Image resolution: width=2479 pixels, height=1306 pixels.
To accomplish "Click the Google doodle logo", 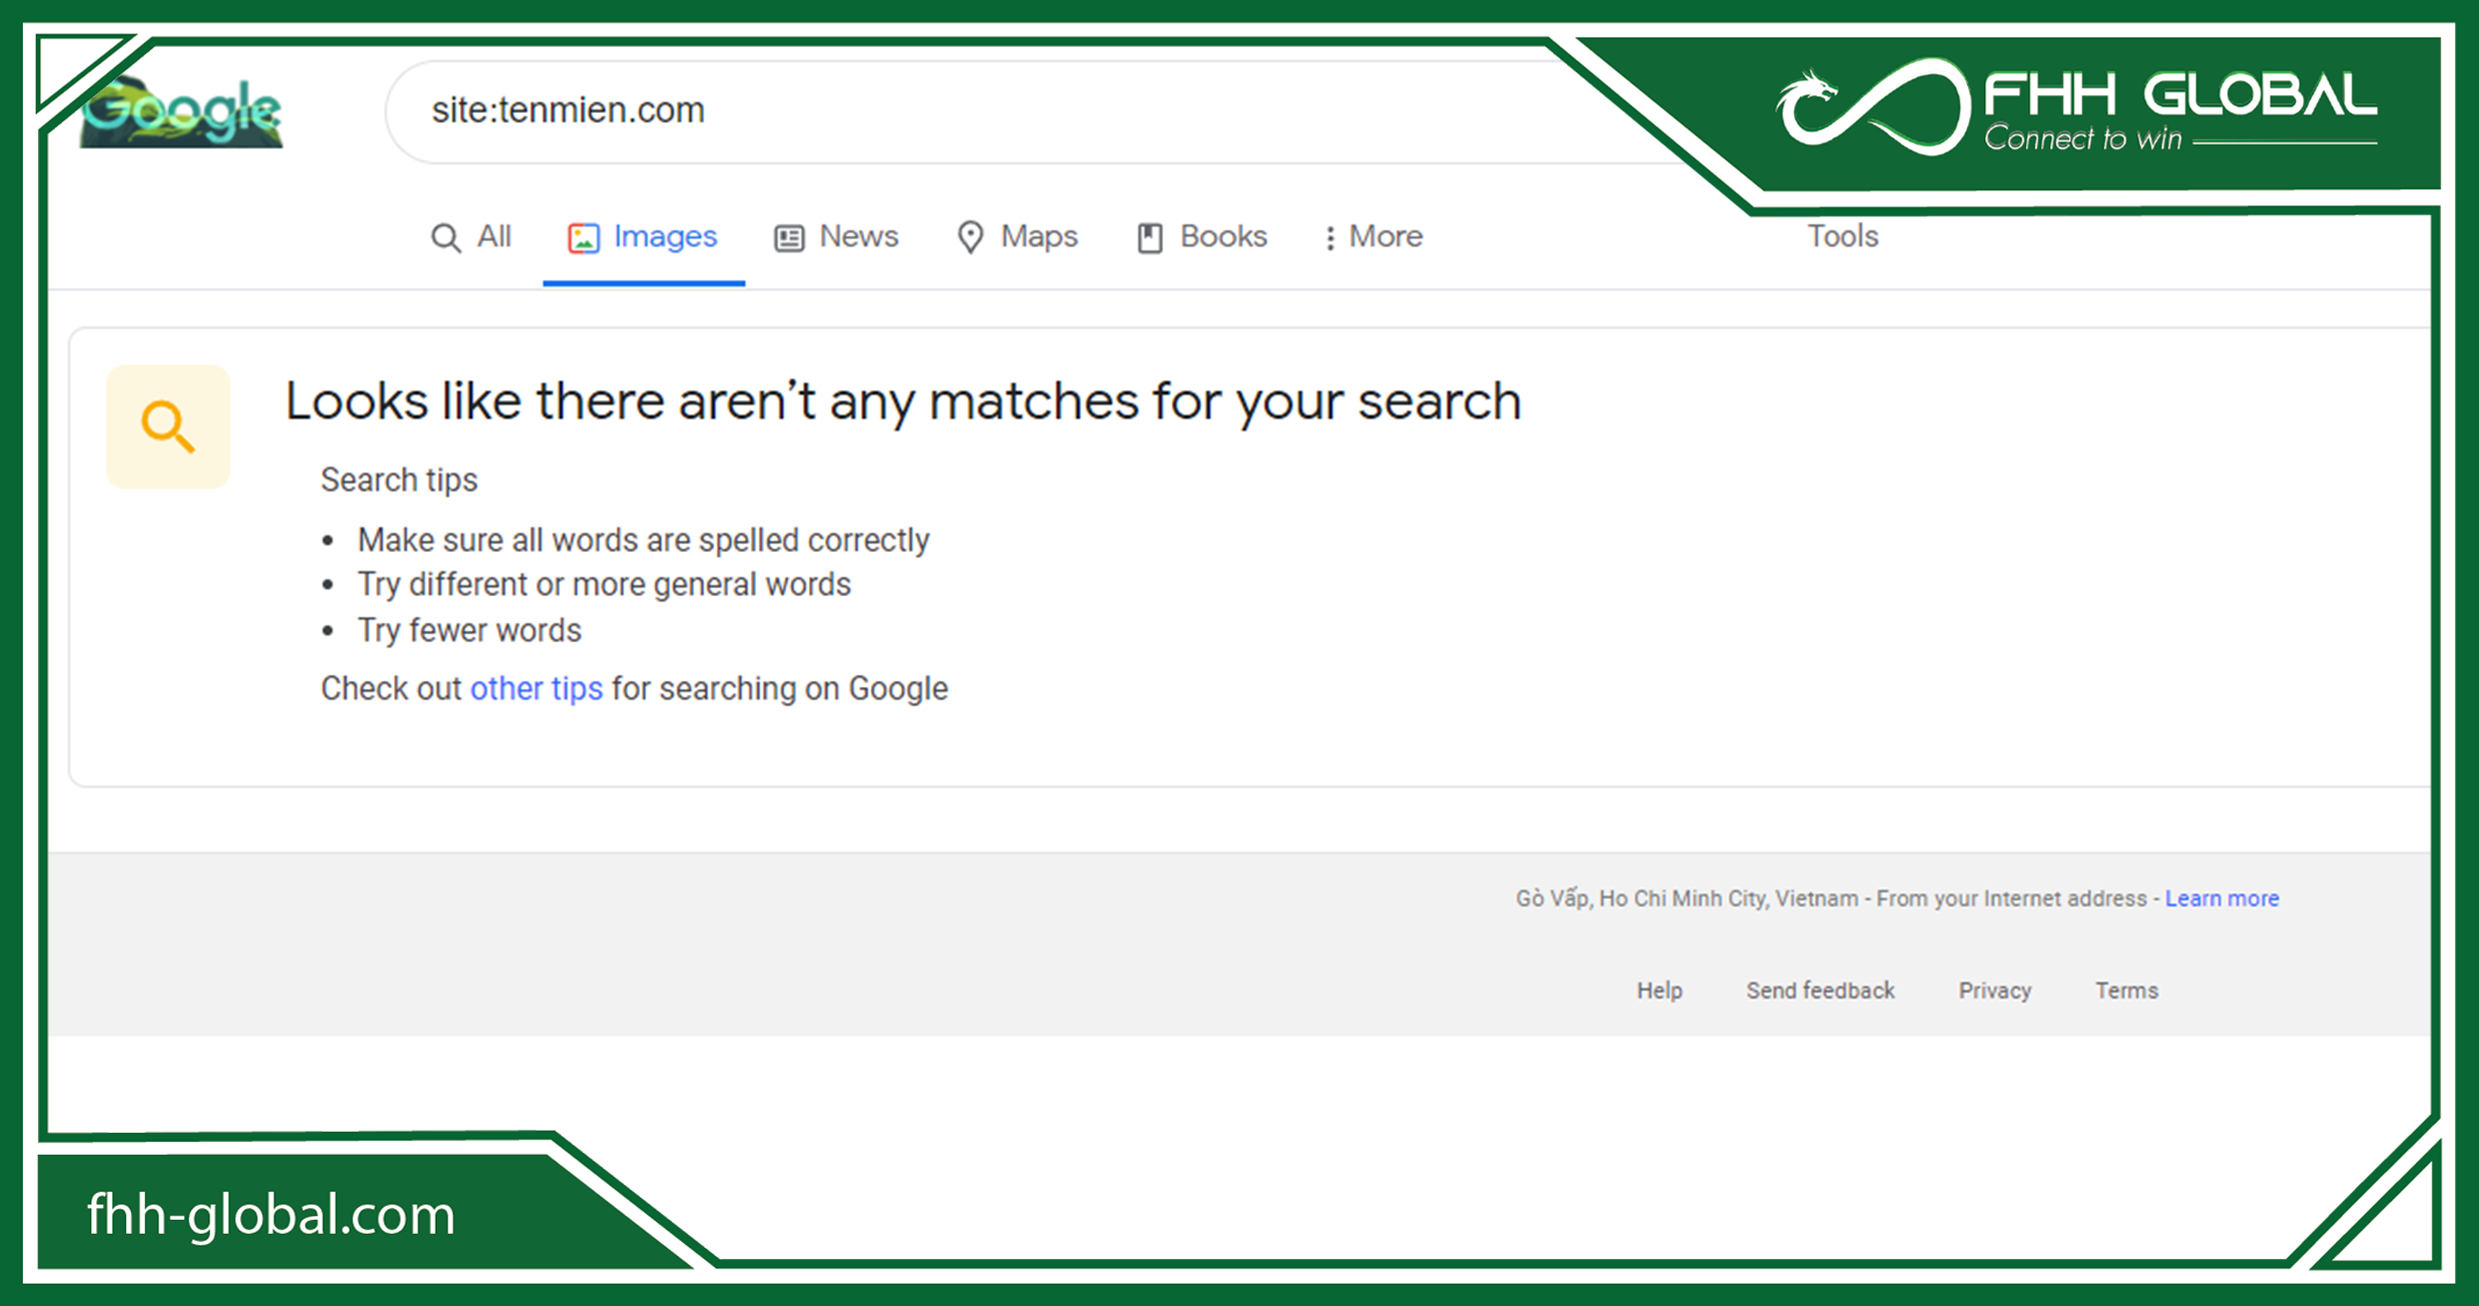I will (182, 112).
